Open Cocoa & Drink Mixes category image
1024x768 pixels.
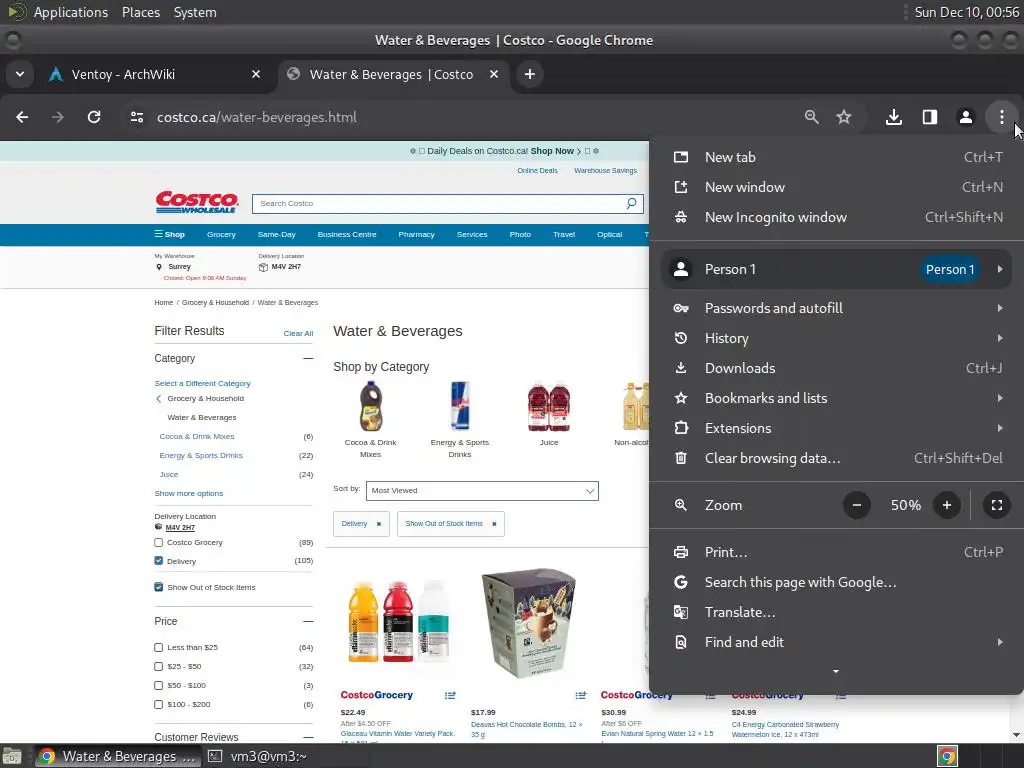[370, 408]
